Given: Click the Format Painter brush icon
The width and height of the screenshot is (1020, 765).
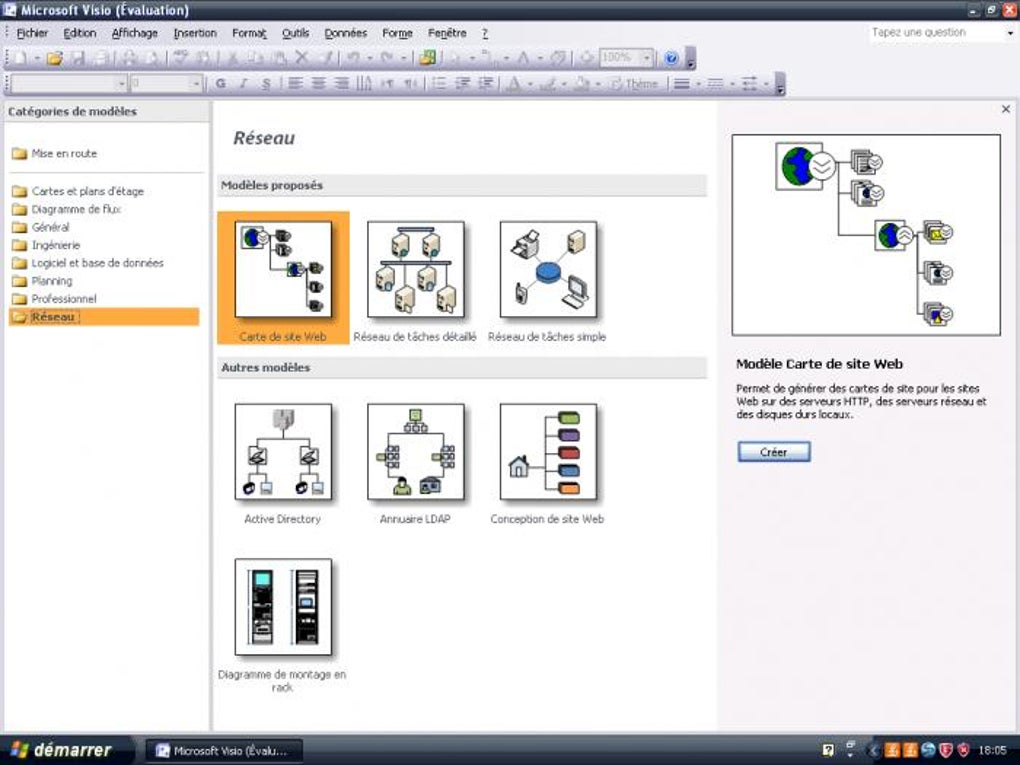Looking at the screenshot, I should pos(327,58).
